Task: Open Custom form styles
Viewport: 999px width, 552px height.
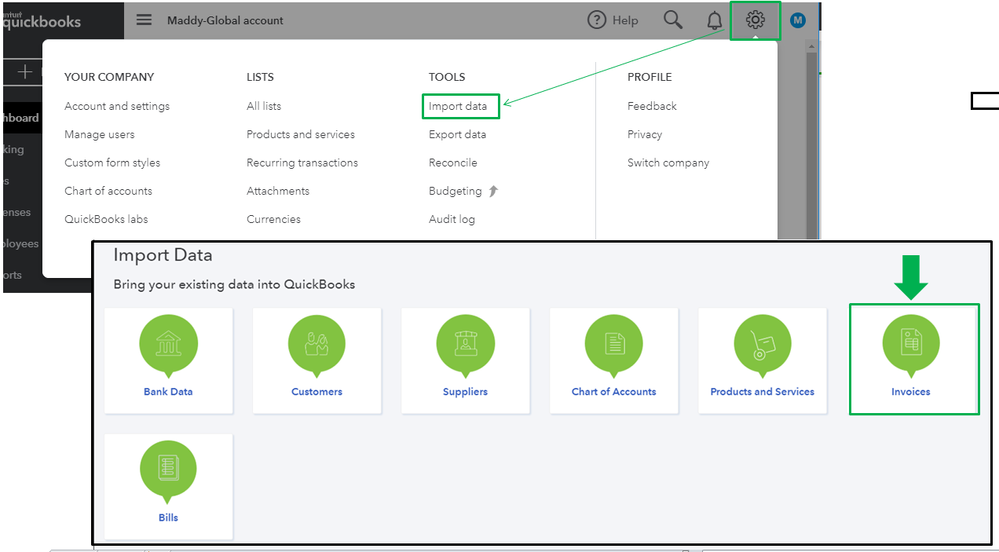Action: [112, 163]
